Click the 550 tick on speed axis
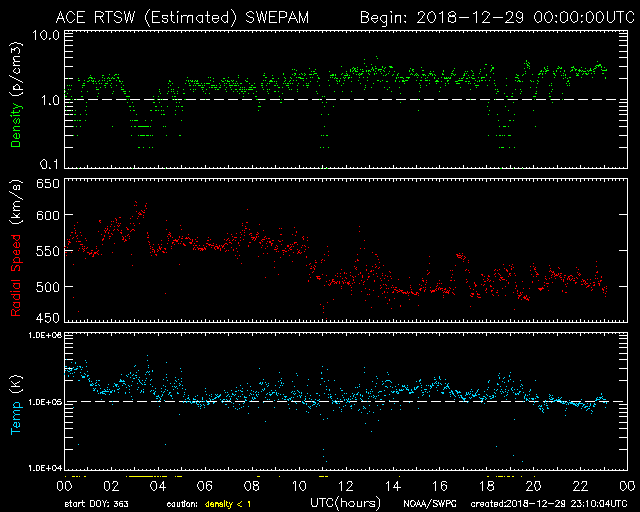640x512 pixels. pos(48,252)
